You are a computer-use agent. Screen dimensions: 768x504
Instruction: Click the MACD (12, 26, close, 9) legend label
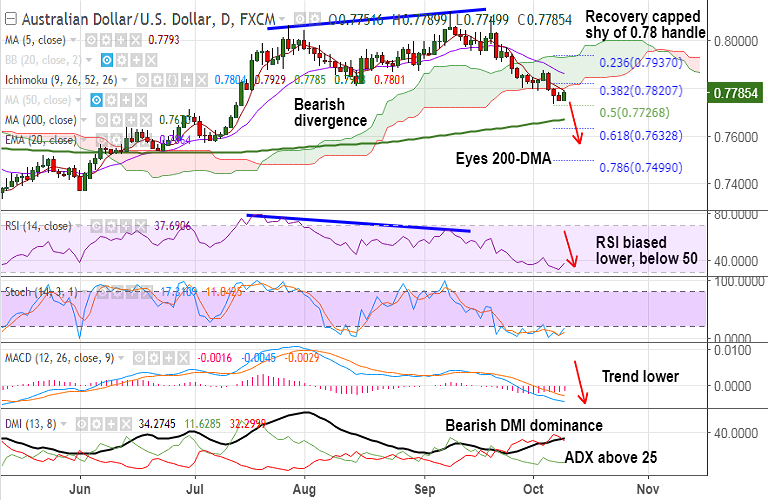[59, 359]
